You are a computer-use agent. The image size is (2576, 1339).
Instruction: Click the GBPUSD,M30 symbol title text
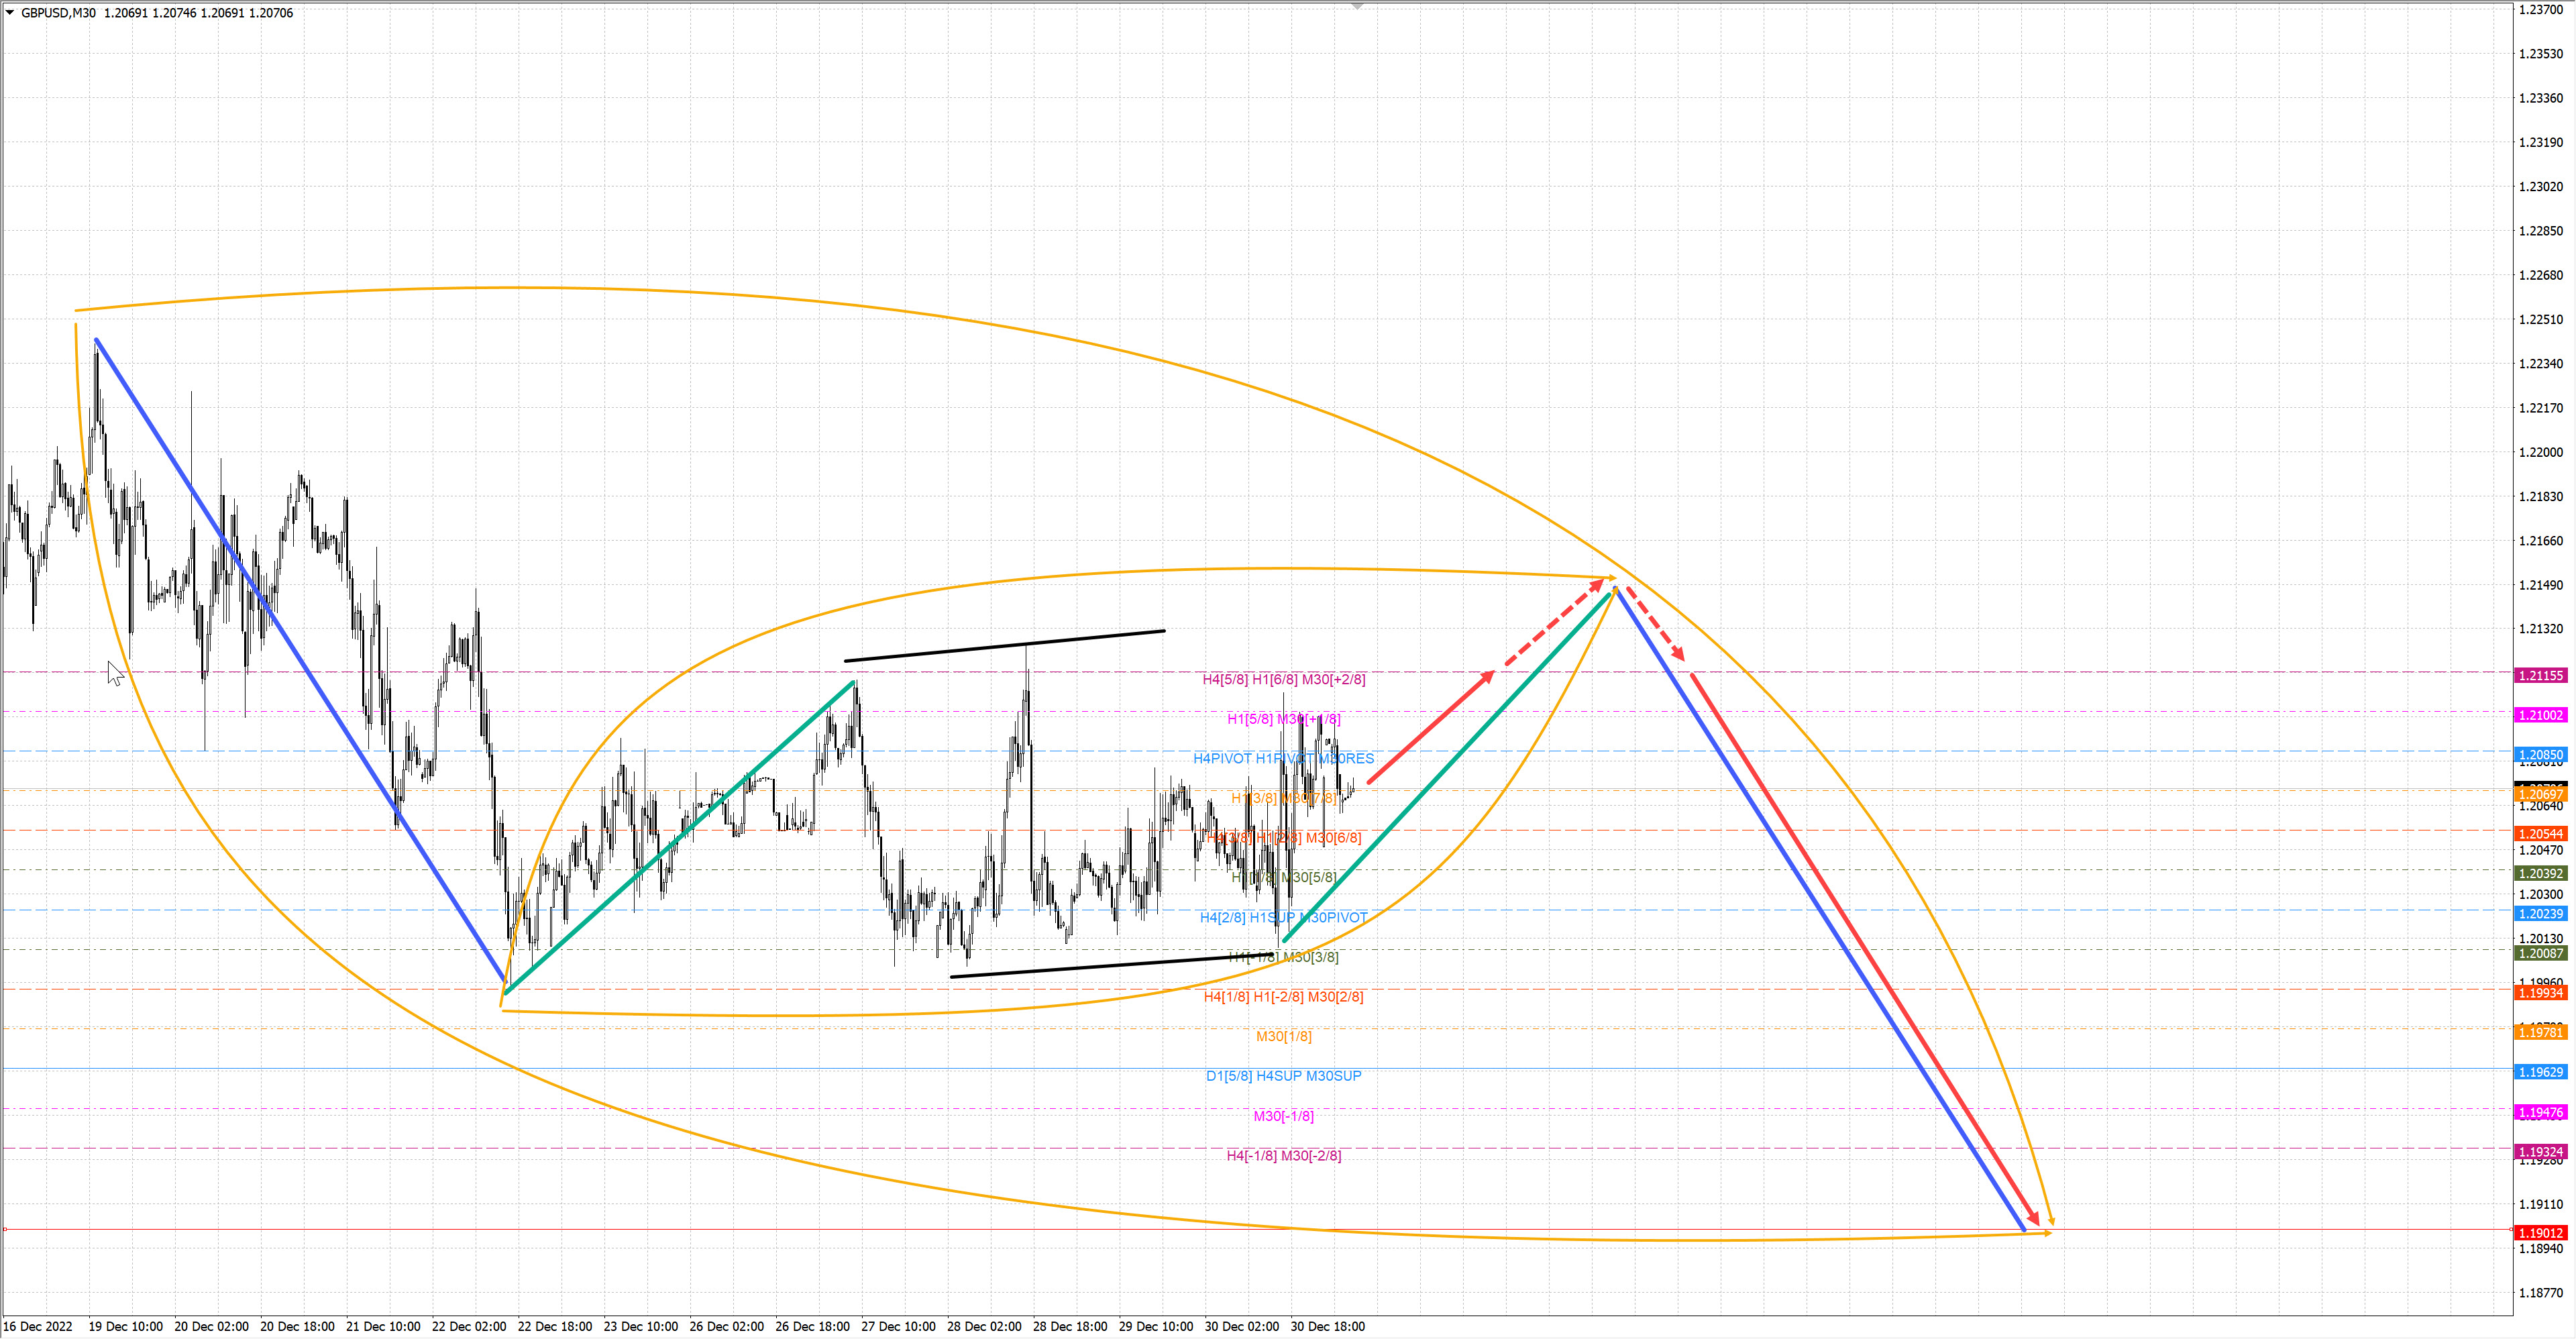[x=58, y=13]
